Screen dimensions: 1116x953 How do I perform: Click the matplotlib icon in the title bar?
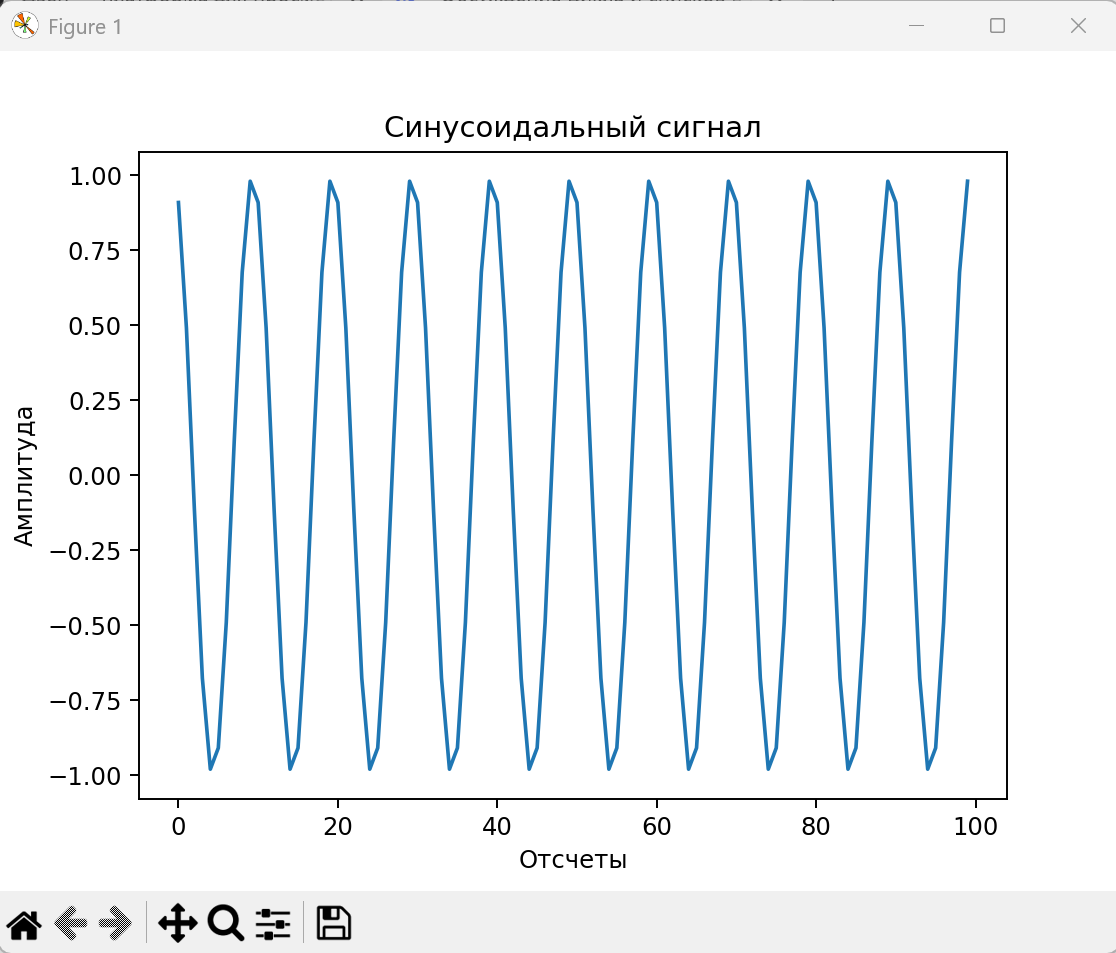[24, 26]
